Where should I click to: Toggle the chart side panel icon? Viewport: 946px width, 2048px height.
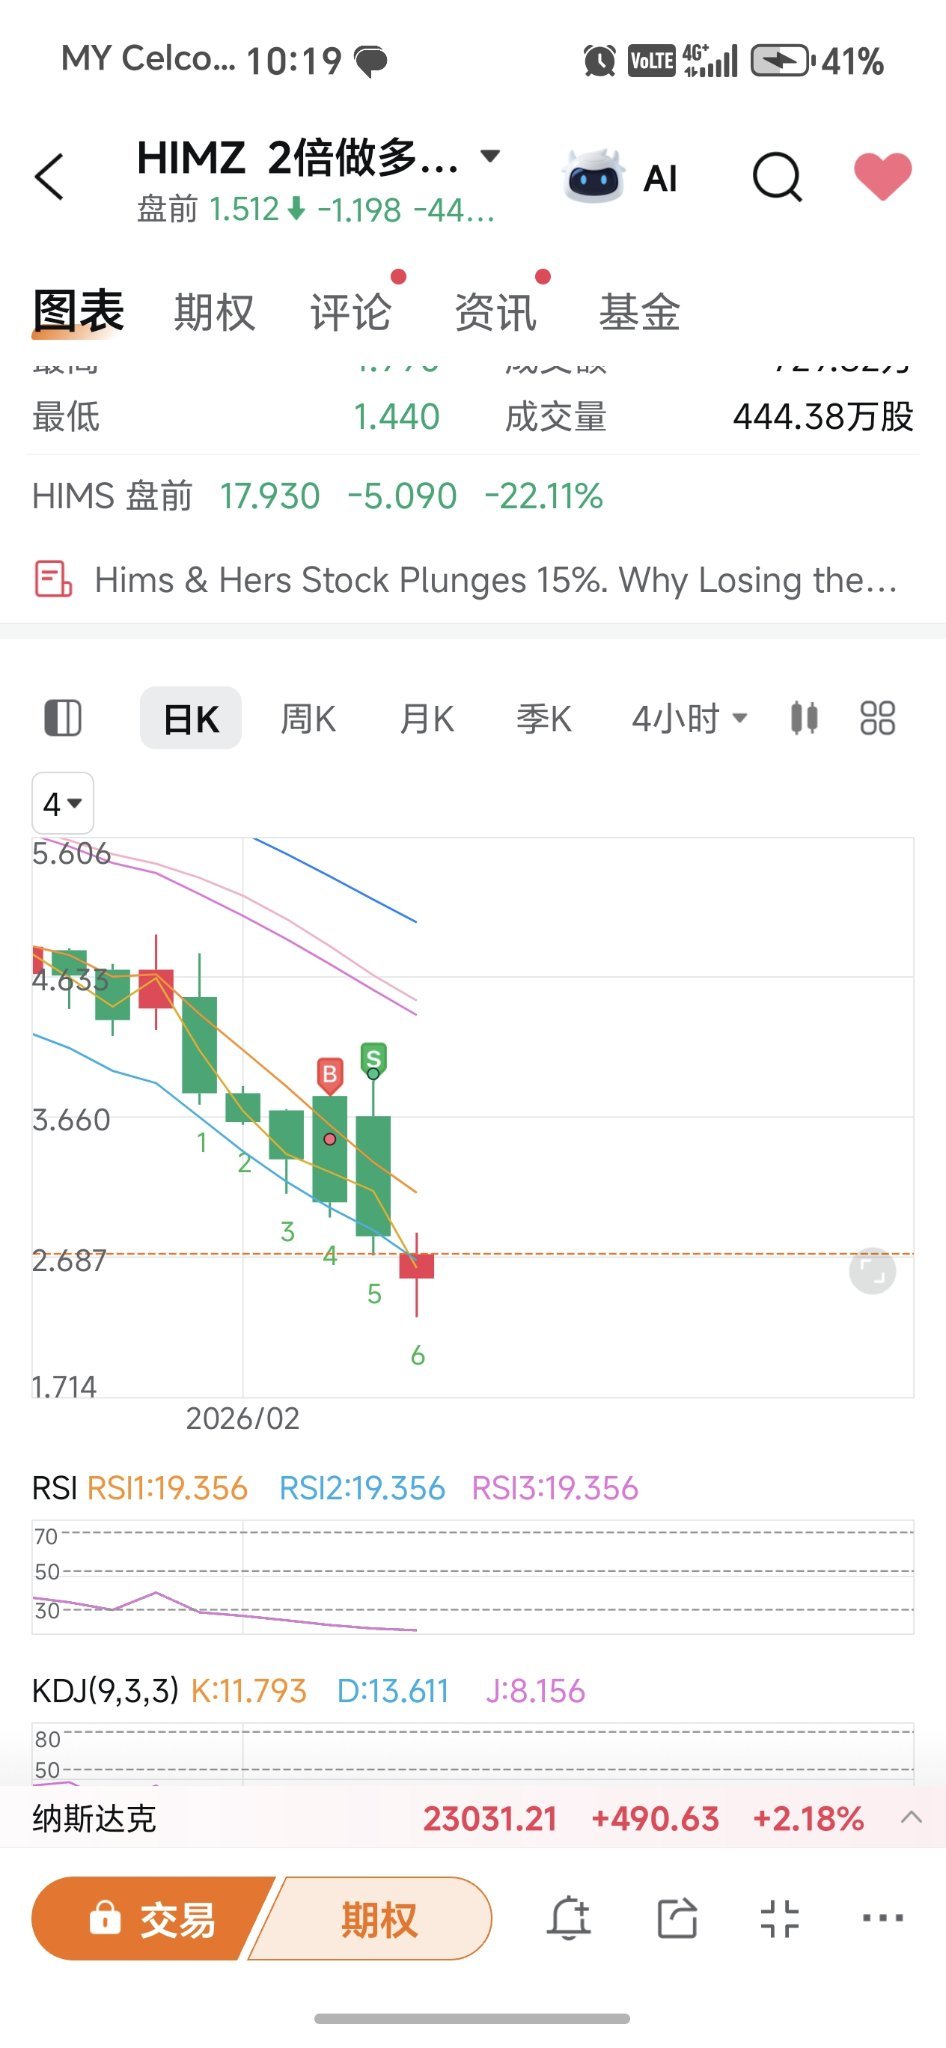point(63,718)
